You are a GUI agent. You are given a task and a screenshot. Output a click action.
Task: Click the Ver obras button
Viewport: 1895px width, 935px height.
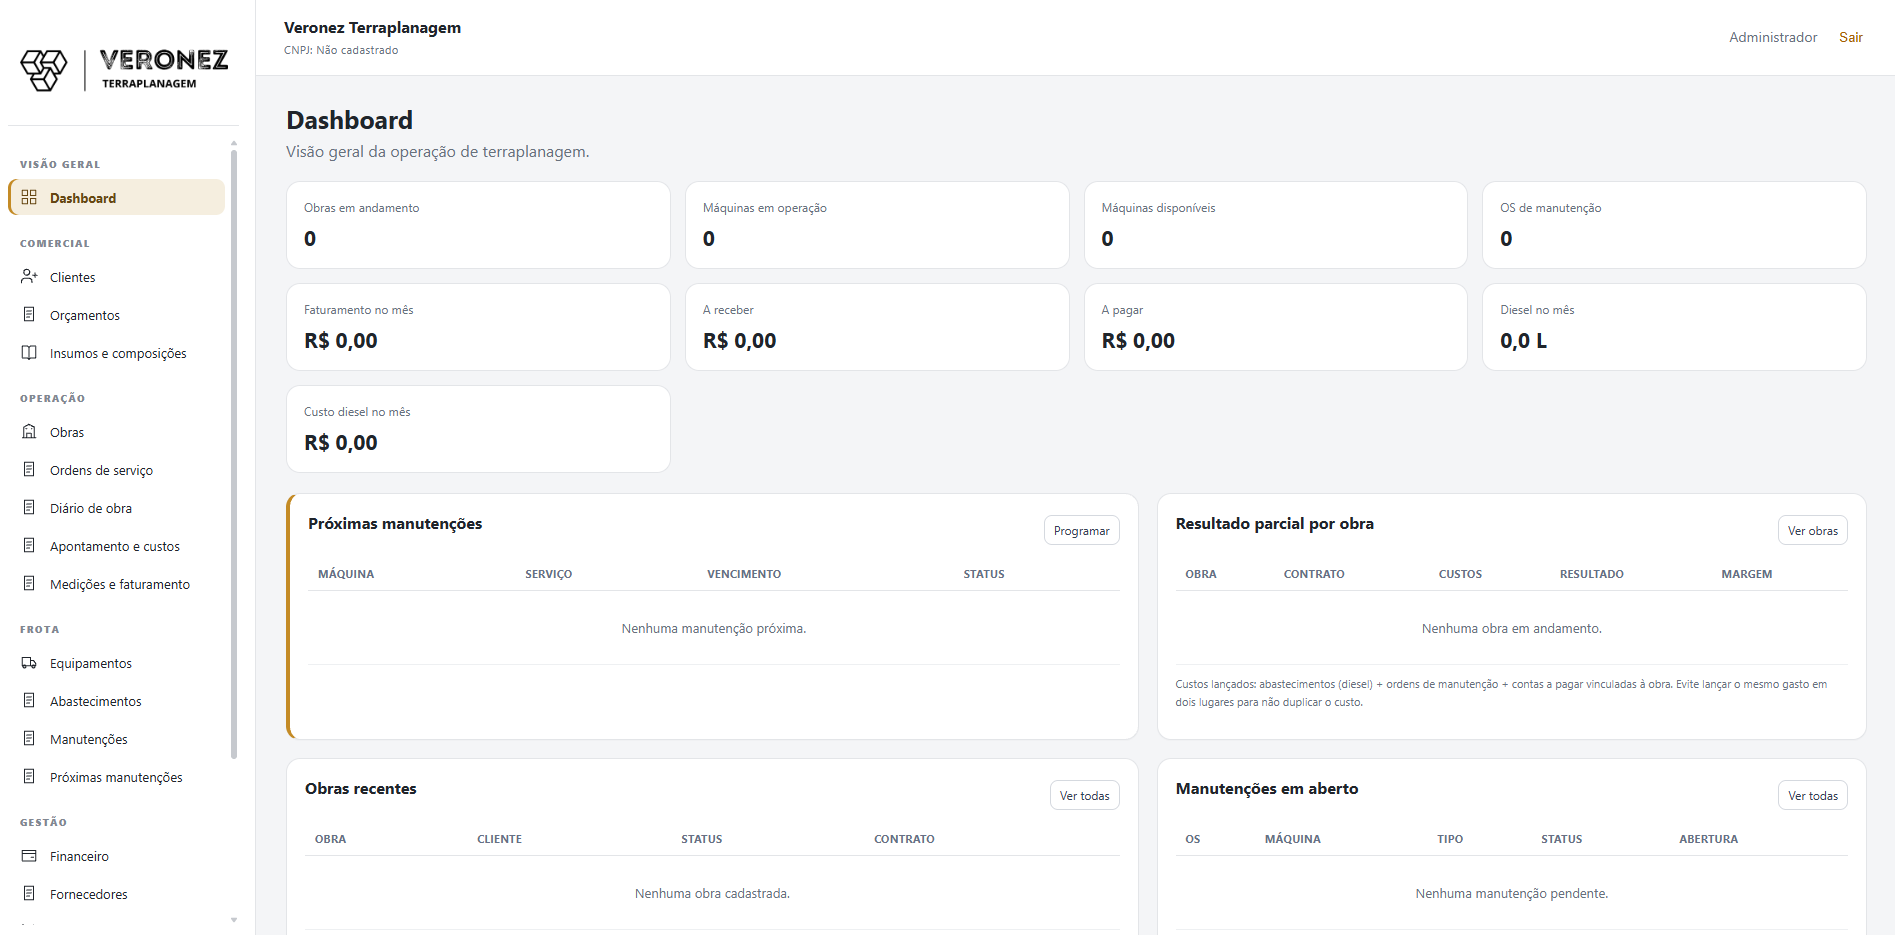pos(1812,530)
